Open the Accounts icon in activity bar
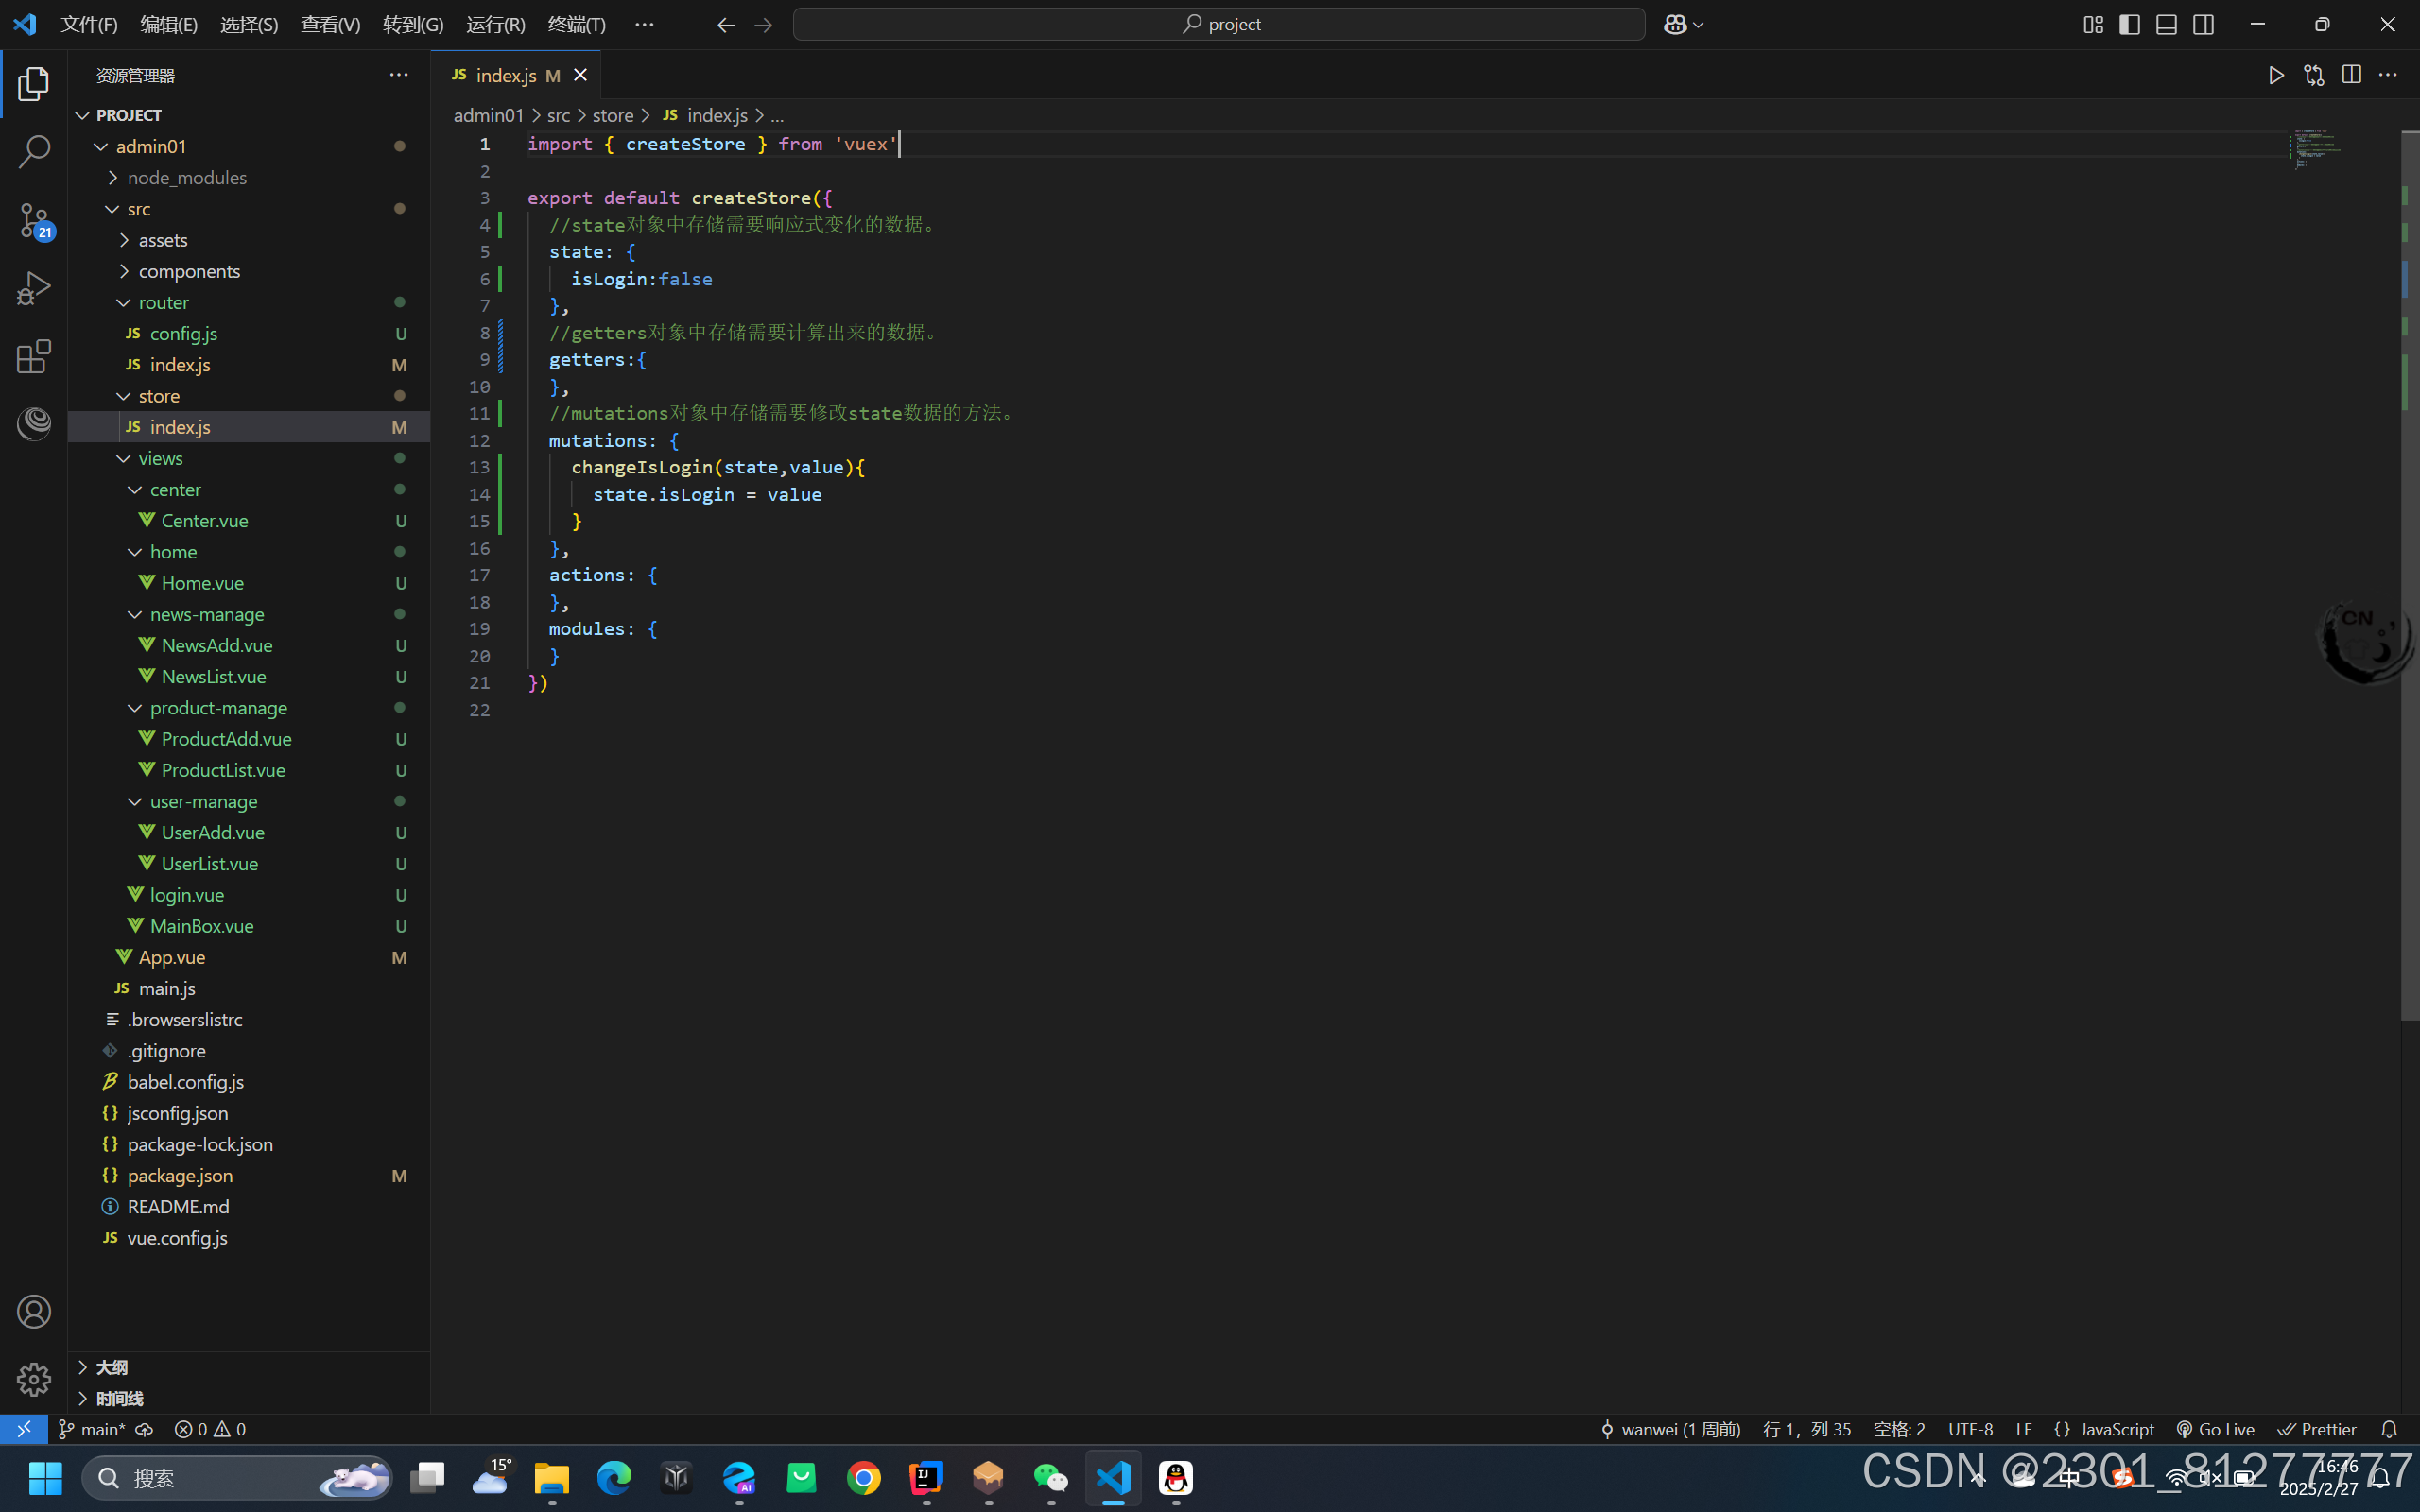2420x1512 pixels. coord(34,1311)
